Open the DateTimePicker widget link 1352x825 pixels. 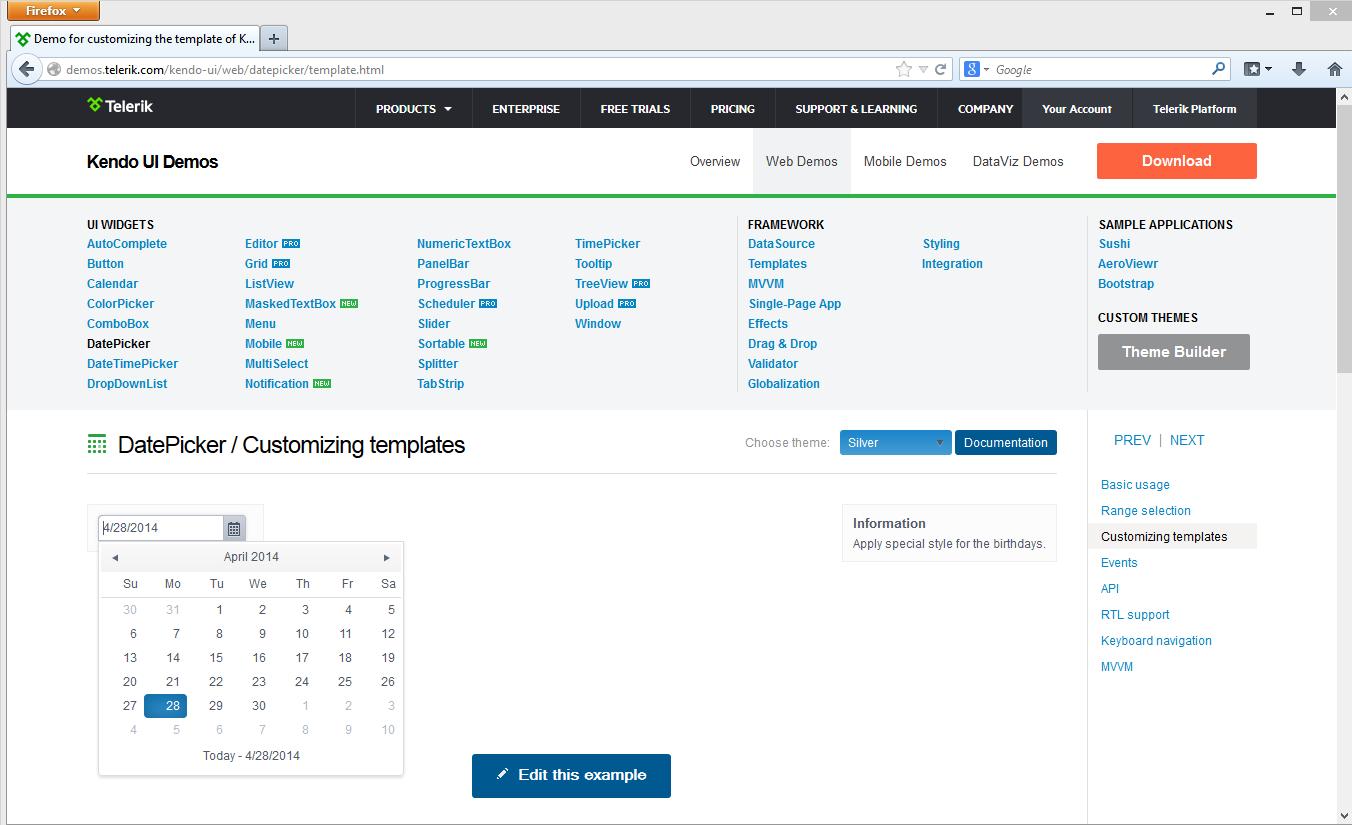(132, 364)
